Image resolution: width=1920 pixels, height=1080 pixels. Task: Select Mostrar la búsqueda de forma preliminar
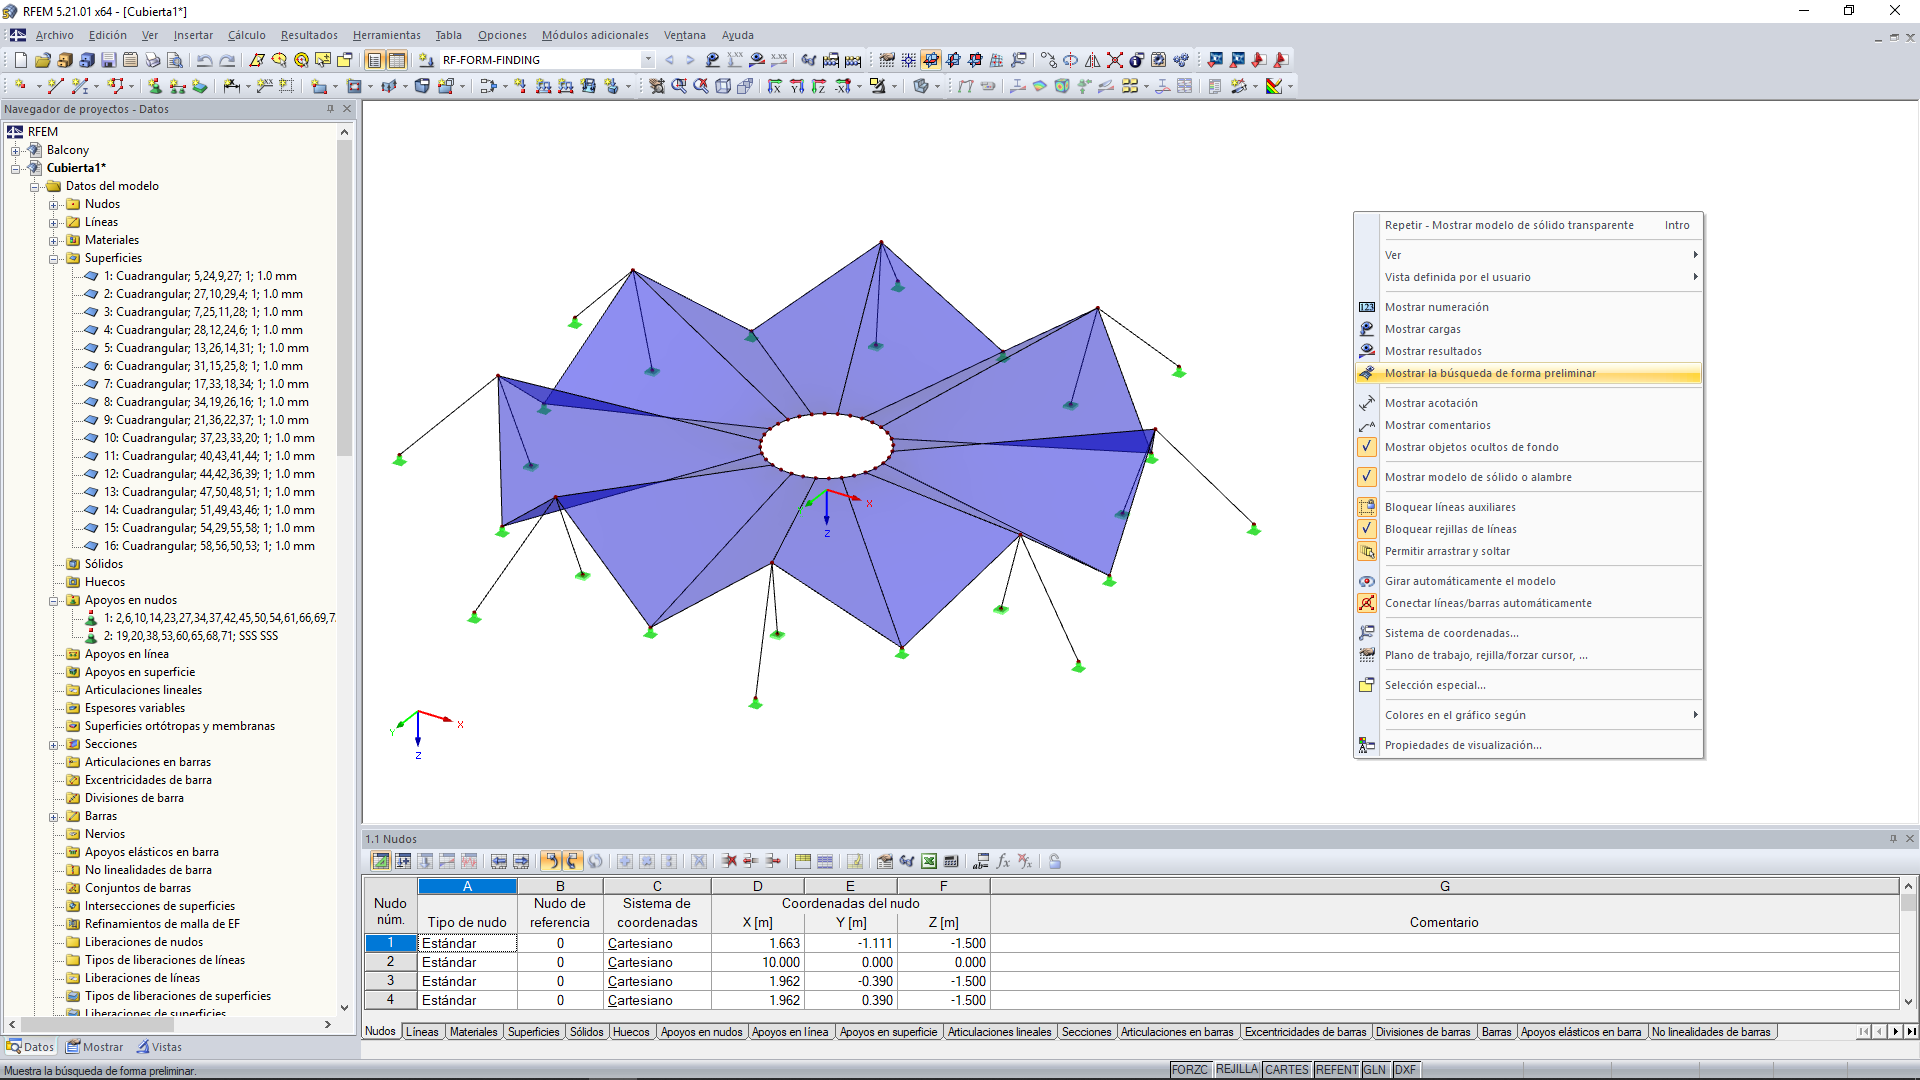click(x=1490, y=373)
